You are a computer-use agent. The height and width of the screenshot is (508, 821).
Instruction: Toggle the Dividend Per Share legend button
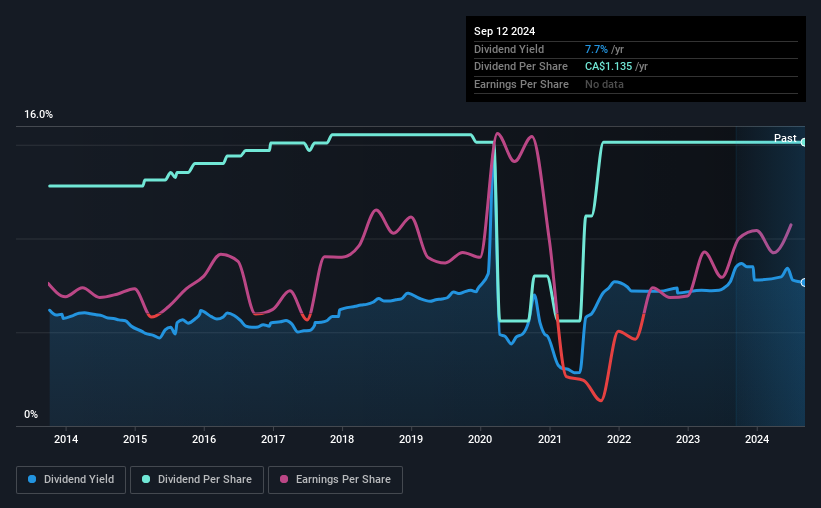[197, 480]
